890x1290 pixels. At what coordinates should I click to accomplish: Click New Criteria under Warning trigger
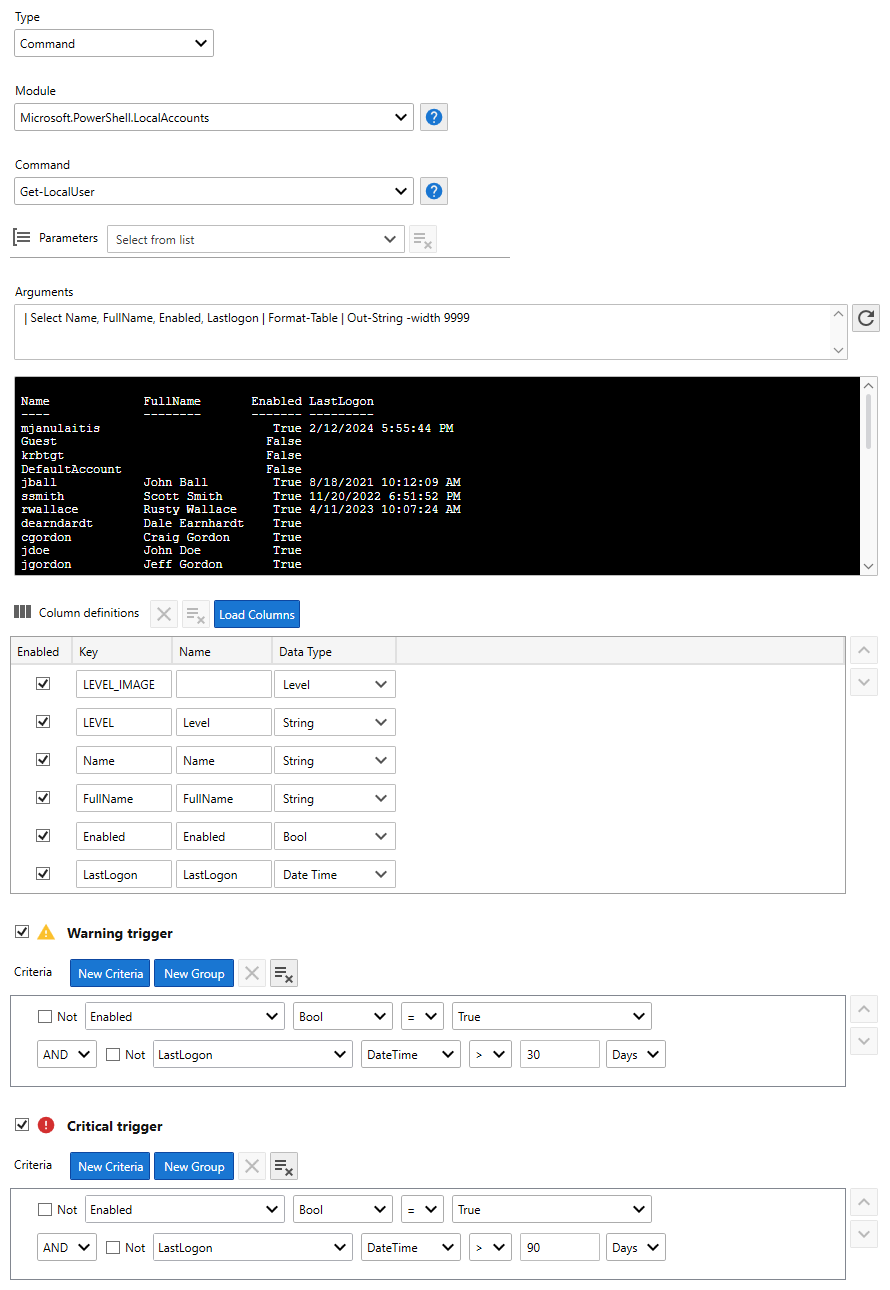click(x=110, y=973)
